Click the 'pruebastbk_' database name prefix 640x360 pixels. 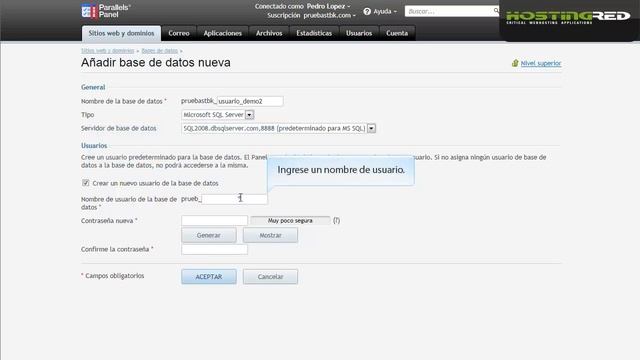[x=199, y=101]
